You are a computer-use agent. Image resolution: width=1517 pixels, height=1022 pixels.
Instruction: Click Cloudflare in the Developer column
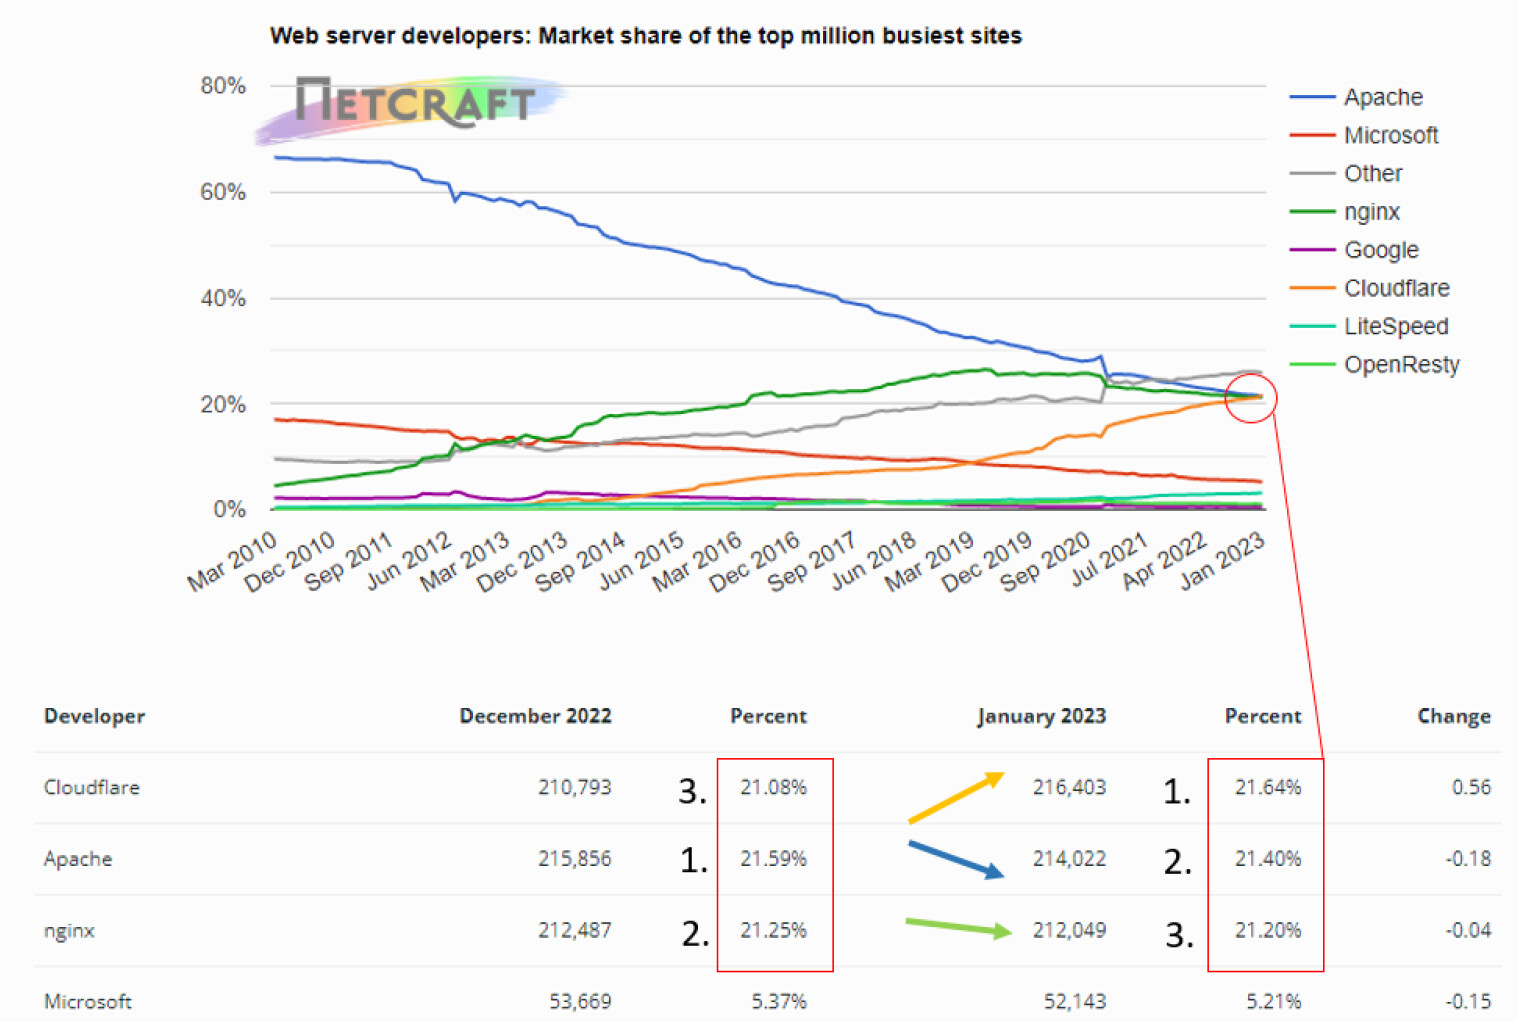tap(92, 787)
